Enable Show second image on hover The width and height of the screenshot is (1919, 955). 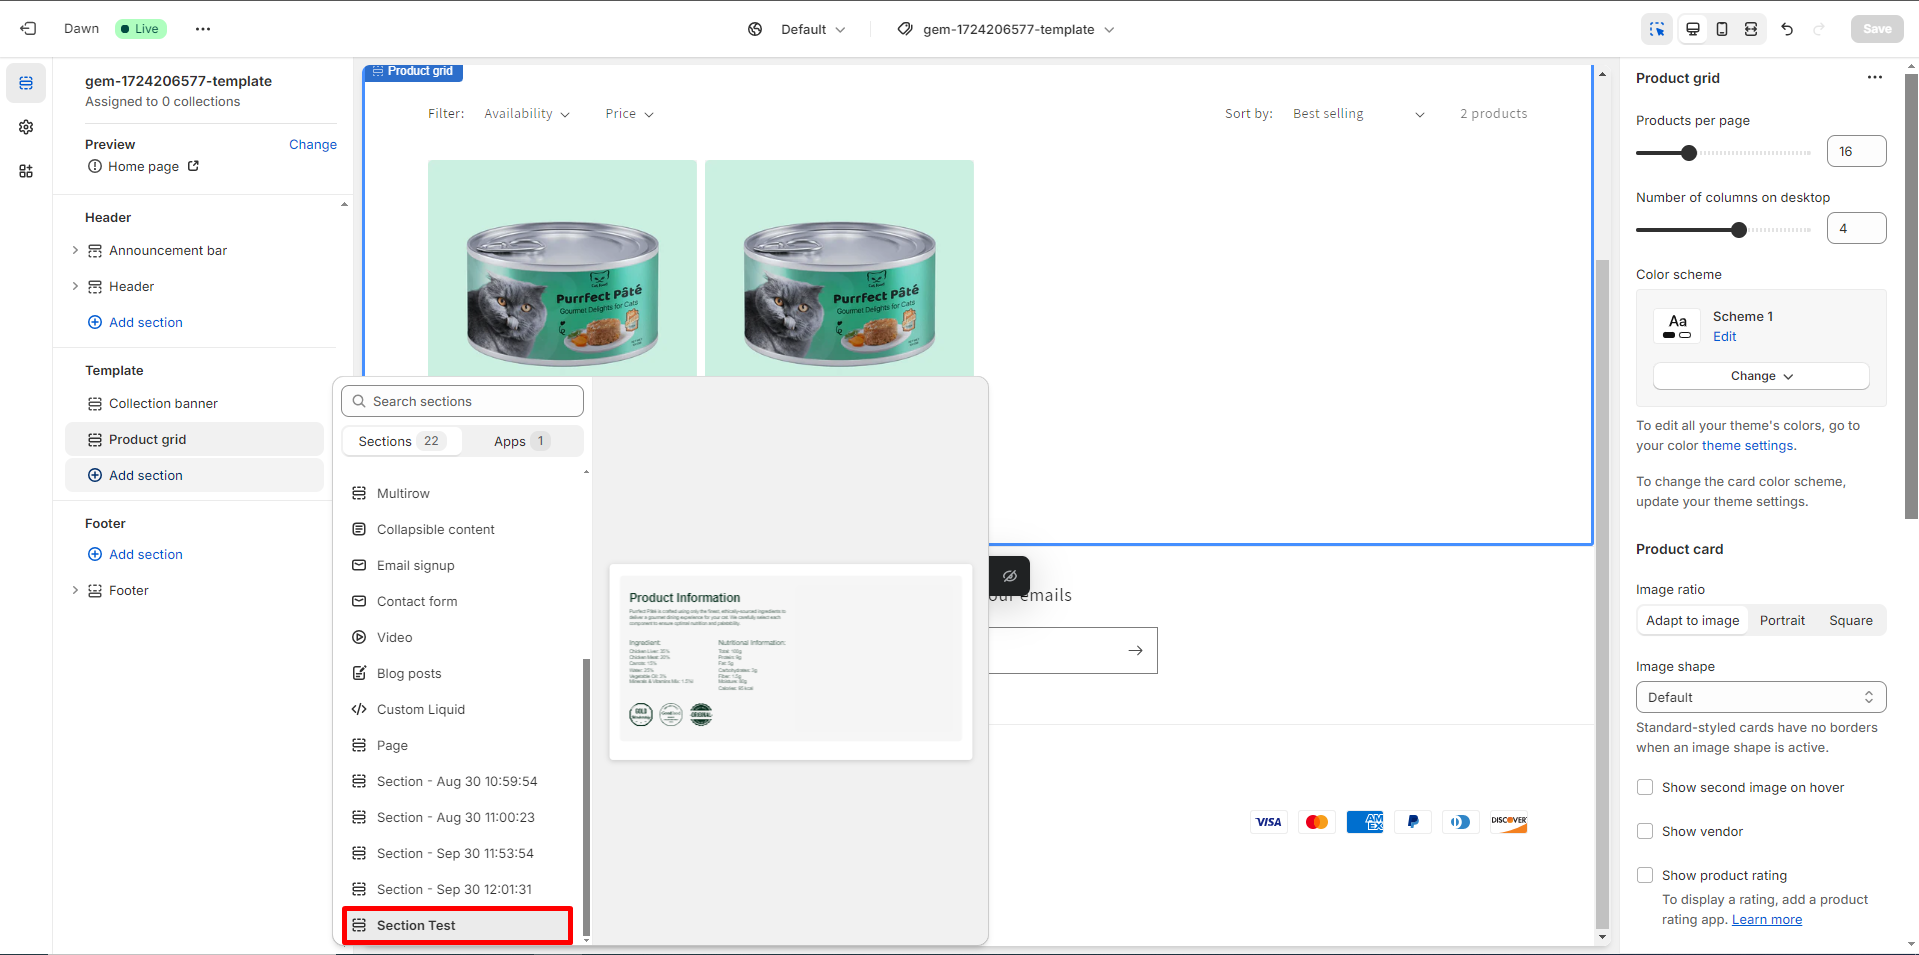[1644, 787]
